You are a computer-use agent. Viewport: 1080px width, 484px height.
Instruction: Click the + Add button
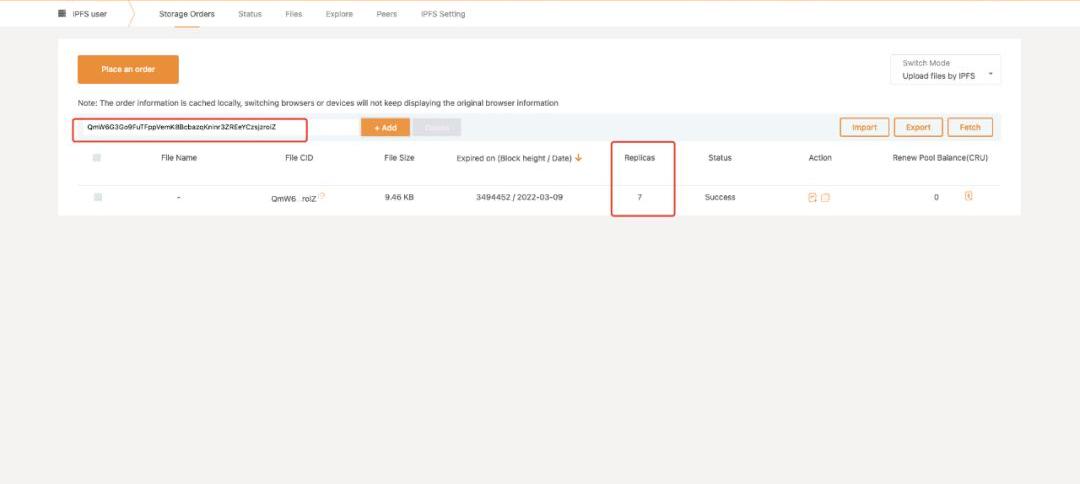(x=385, y=128)
